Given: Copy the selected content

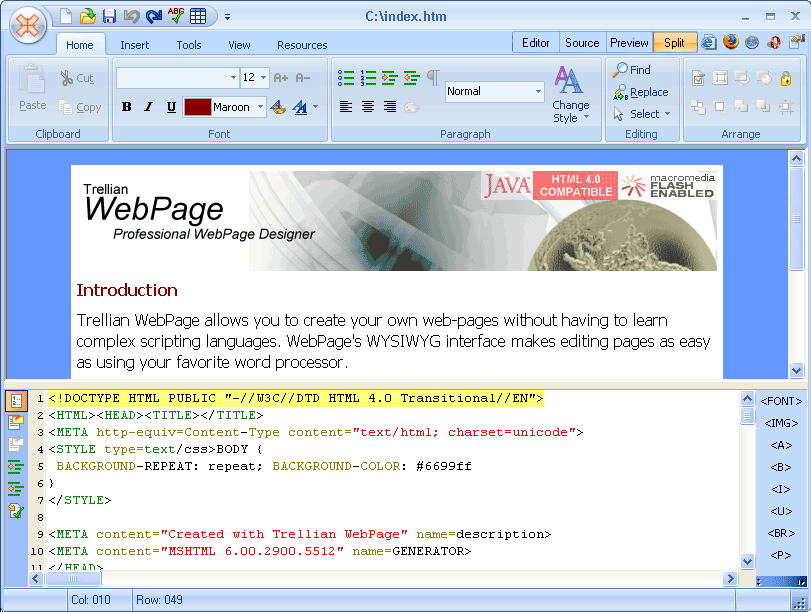Looking at the screenshot, I should [80, 107].
